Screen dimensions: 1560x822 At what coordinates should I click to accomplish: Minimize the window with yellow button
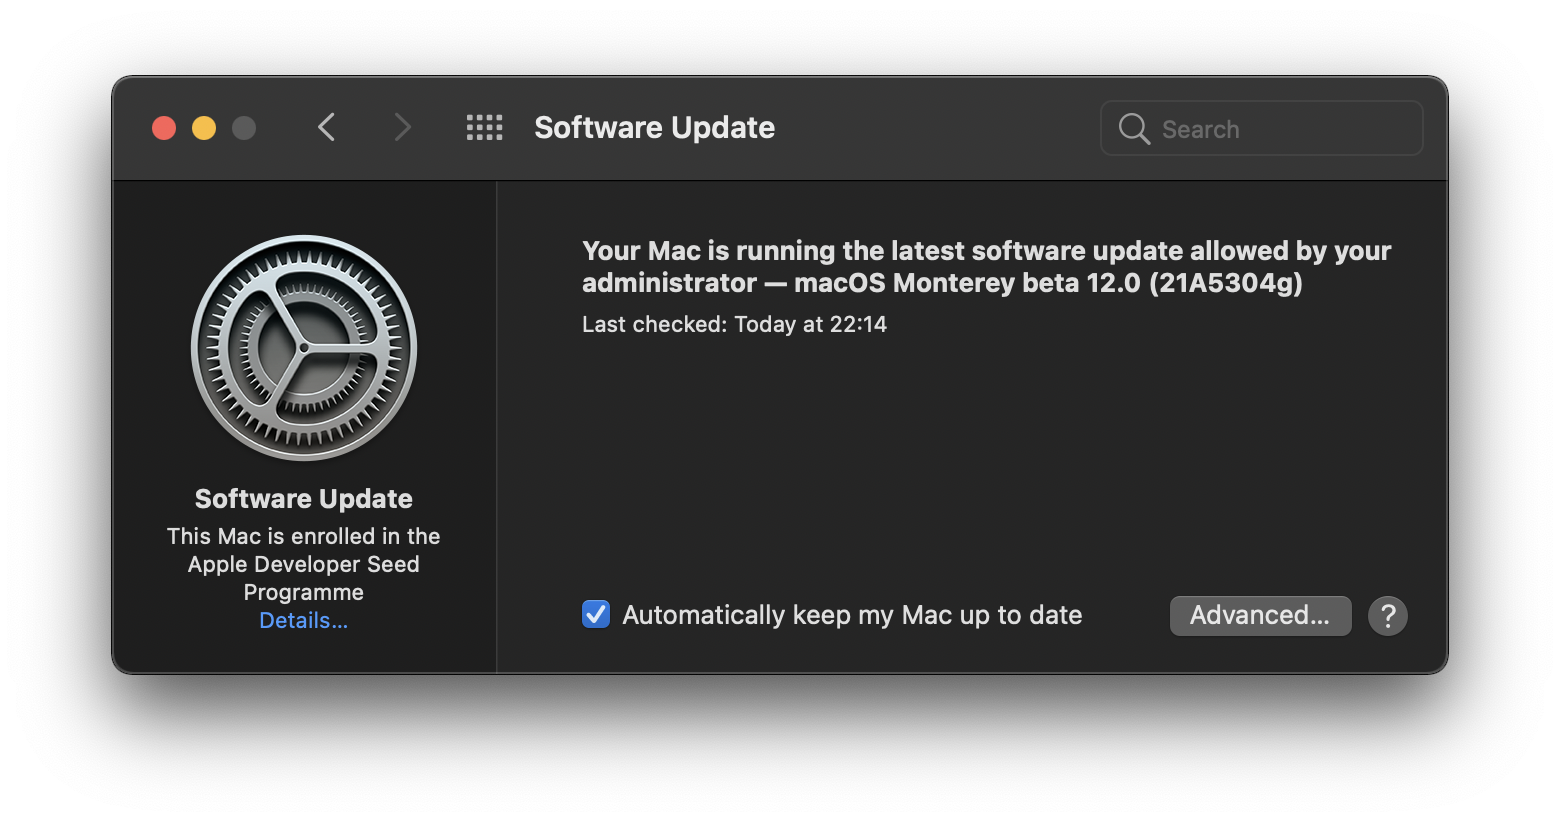(204, 128)
